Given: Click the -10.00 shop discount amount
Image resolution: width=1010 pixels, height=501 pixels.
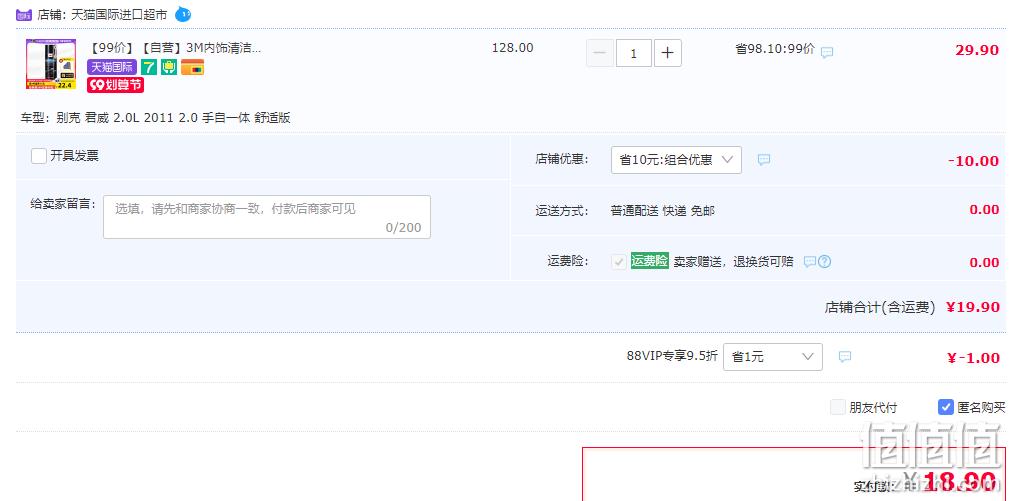Looking at the screenshot, I should (974, 161).
